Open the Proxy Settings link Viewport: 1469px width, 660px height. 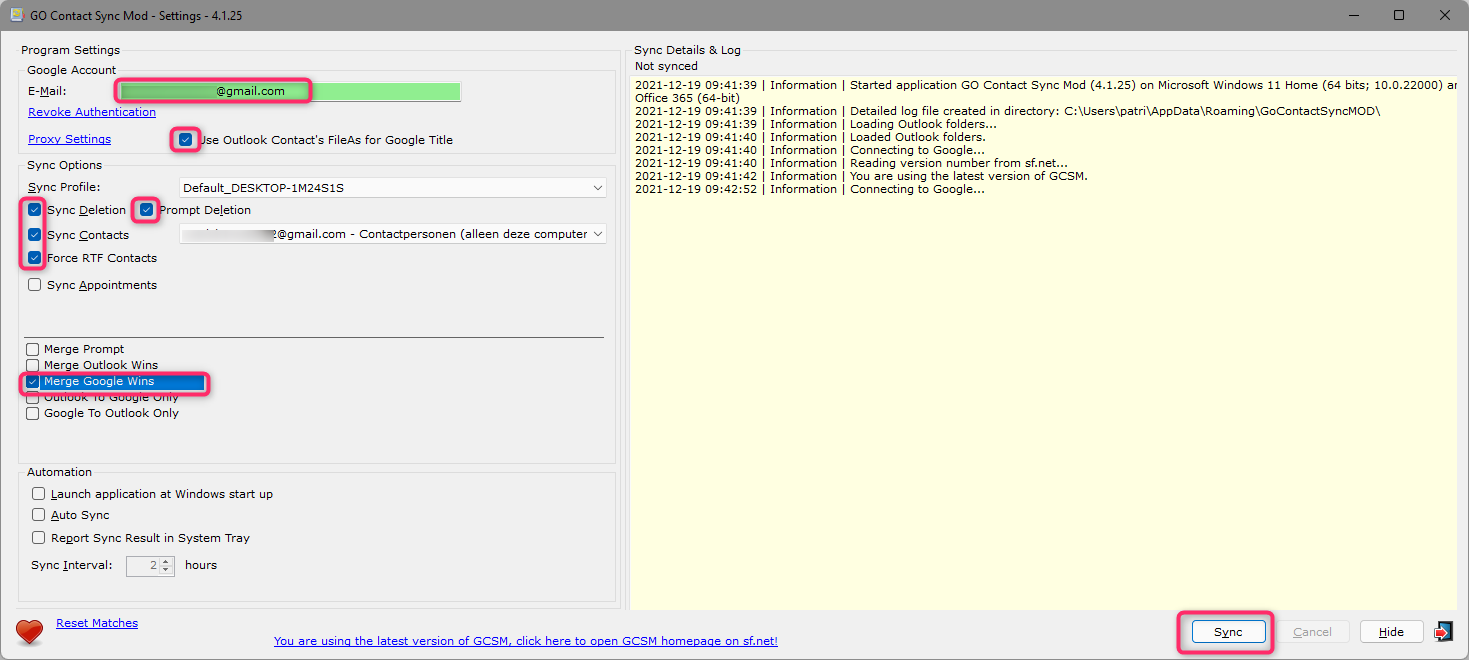pyautogui.click(x=70, y=139)
